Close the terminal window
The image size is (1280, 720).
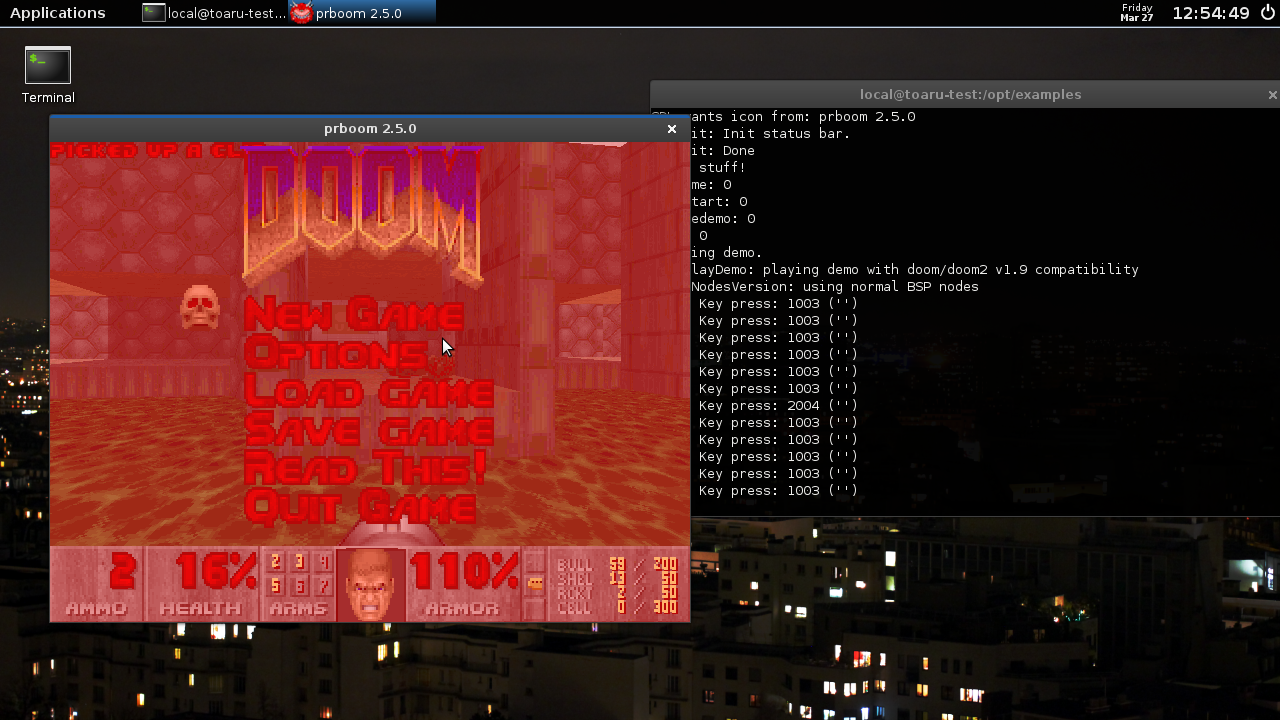pyautogui.click(x=1272, y=94)
